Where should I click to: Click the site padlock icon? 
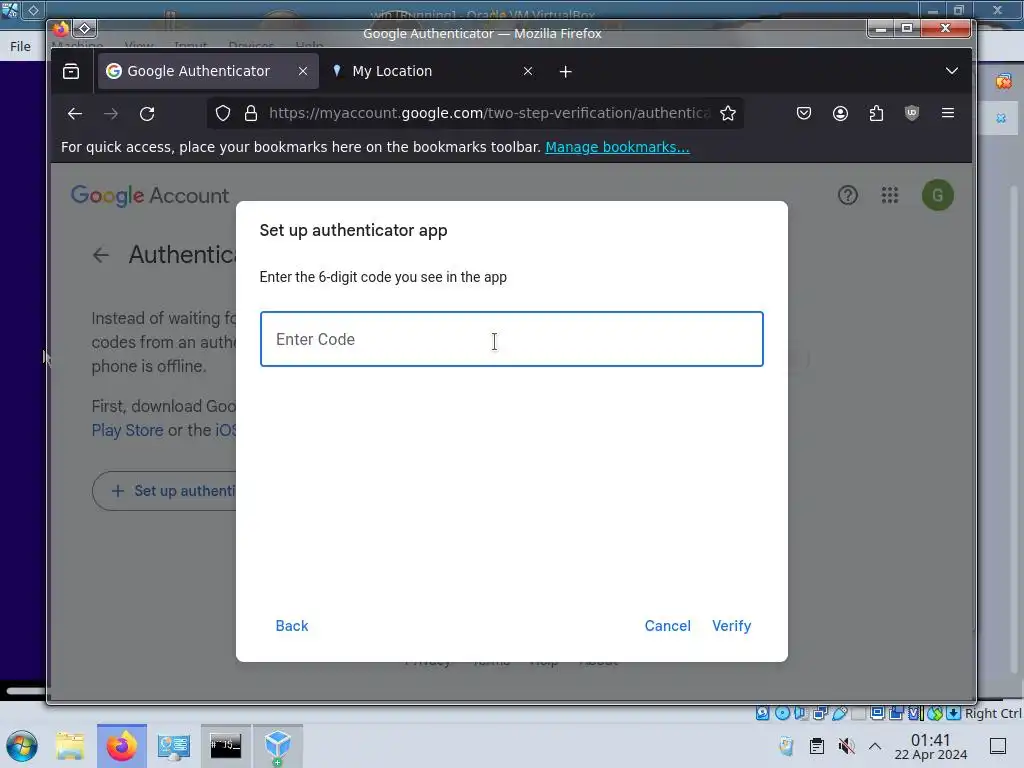click(x=251, y=114)
